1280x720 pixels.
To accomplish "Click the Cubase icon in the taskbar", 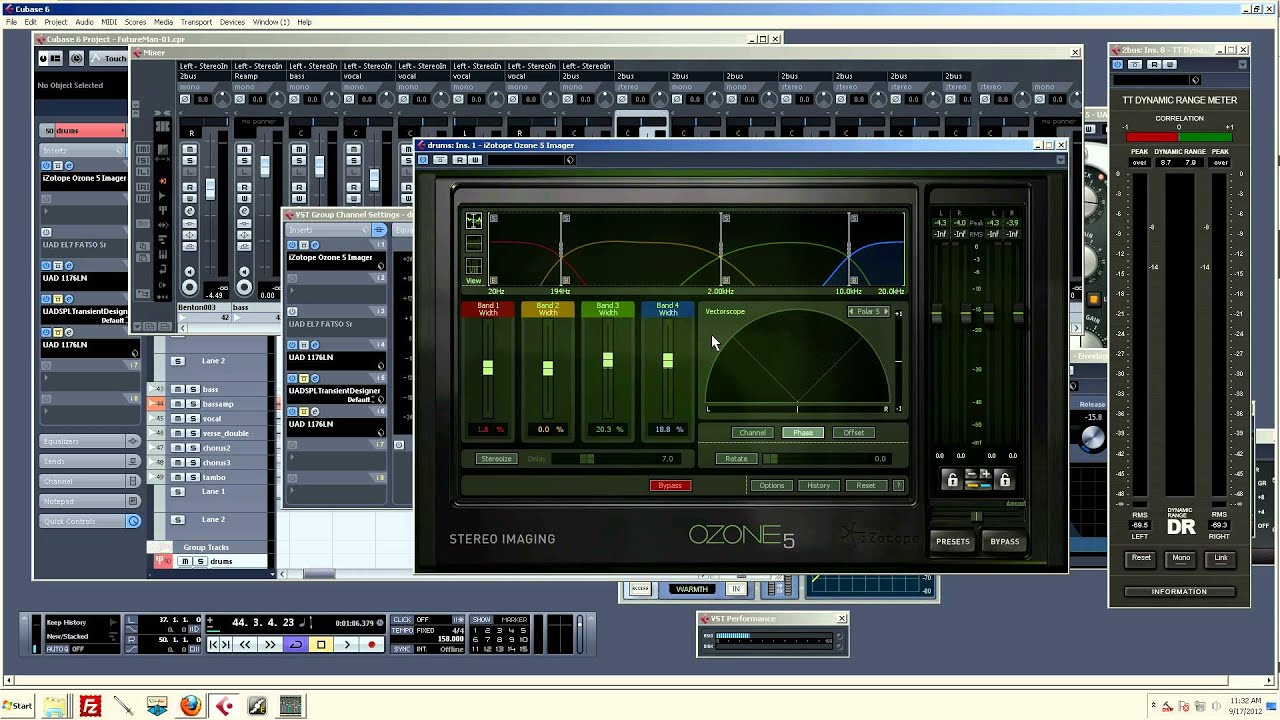I will point(224,706).
